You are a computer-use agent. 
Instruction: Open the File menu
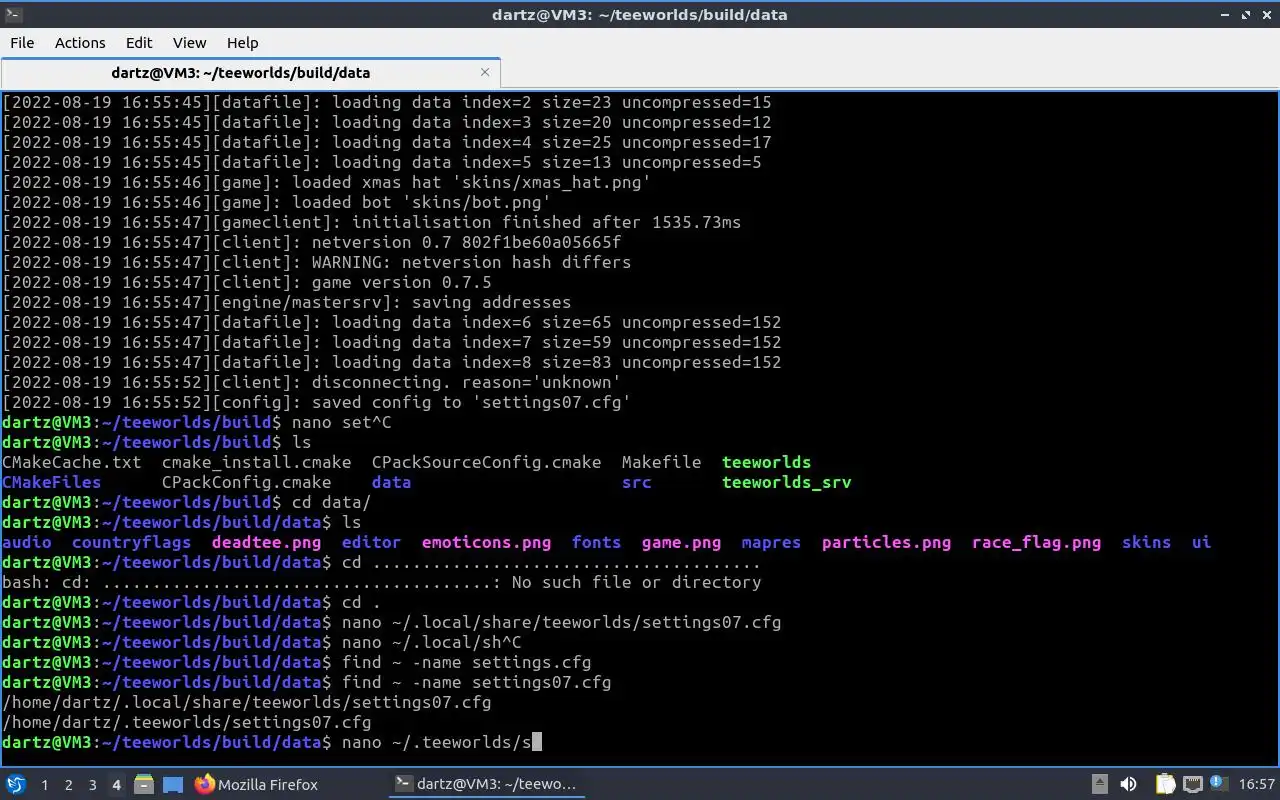coord(22,42)
